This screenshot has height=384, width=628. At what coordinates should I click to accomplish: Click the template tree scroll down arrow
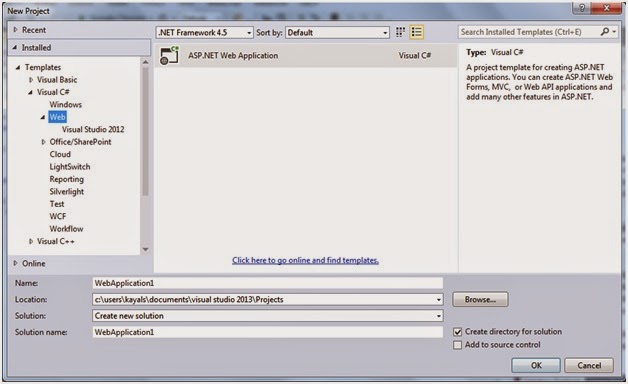pyautogui.click(x=145, y=249)
